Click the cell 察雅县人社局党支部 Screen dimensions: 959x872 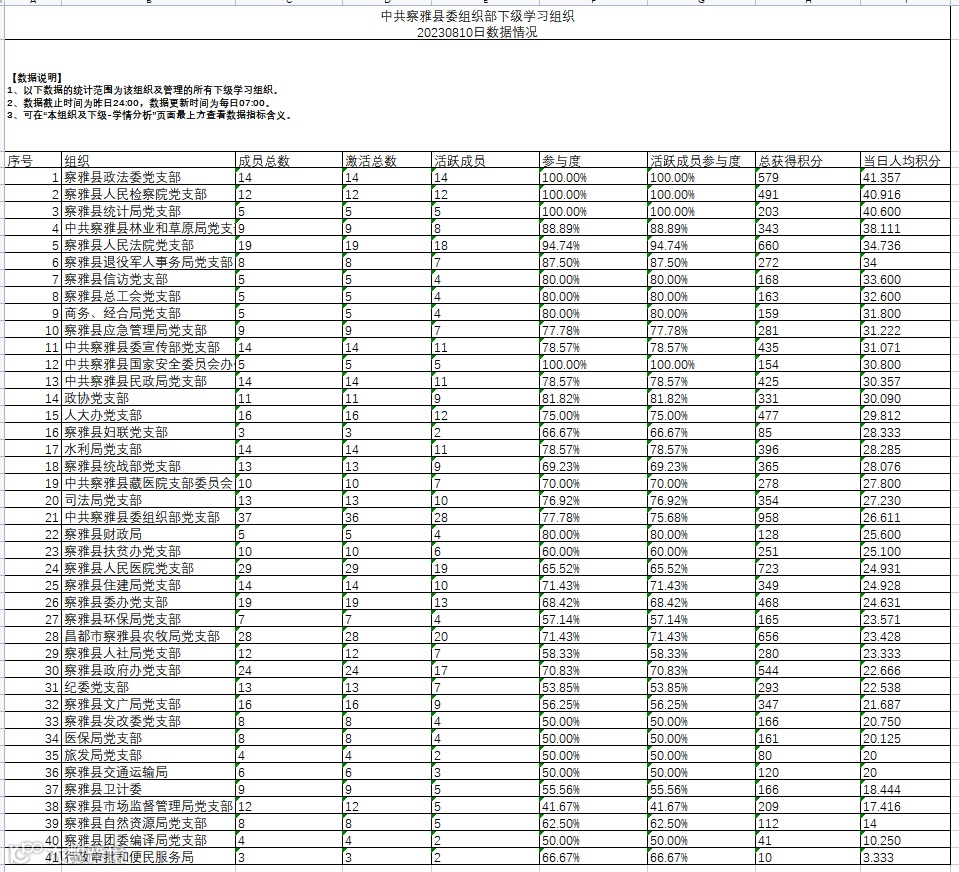149,654
